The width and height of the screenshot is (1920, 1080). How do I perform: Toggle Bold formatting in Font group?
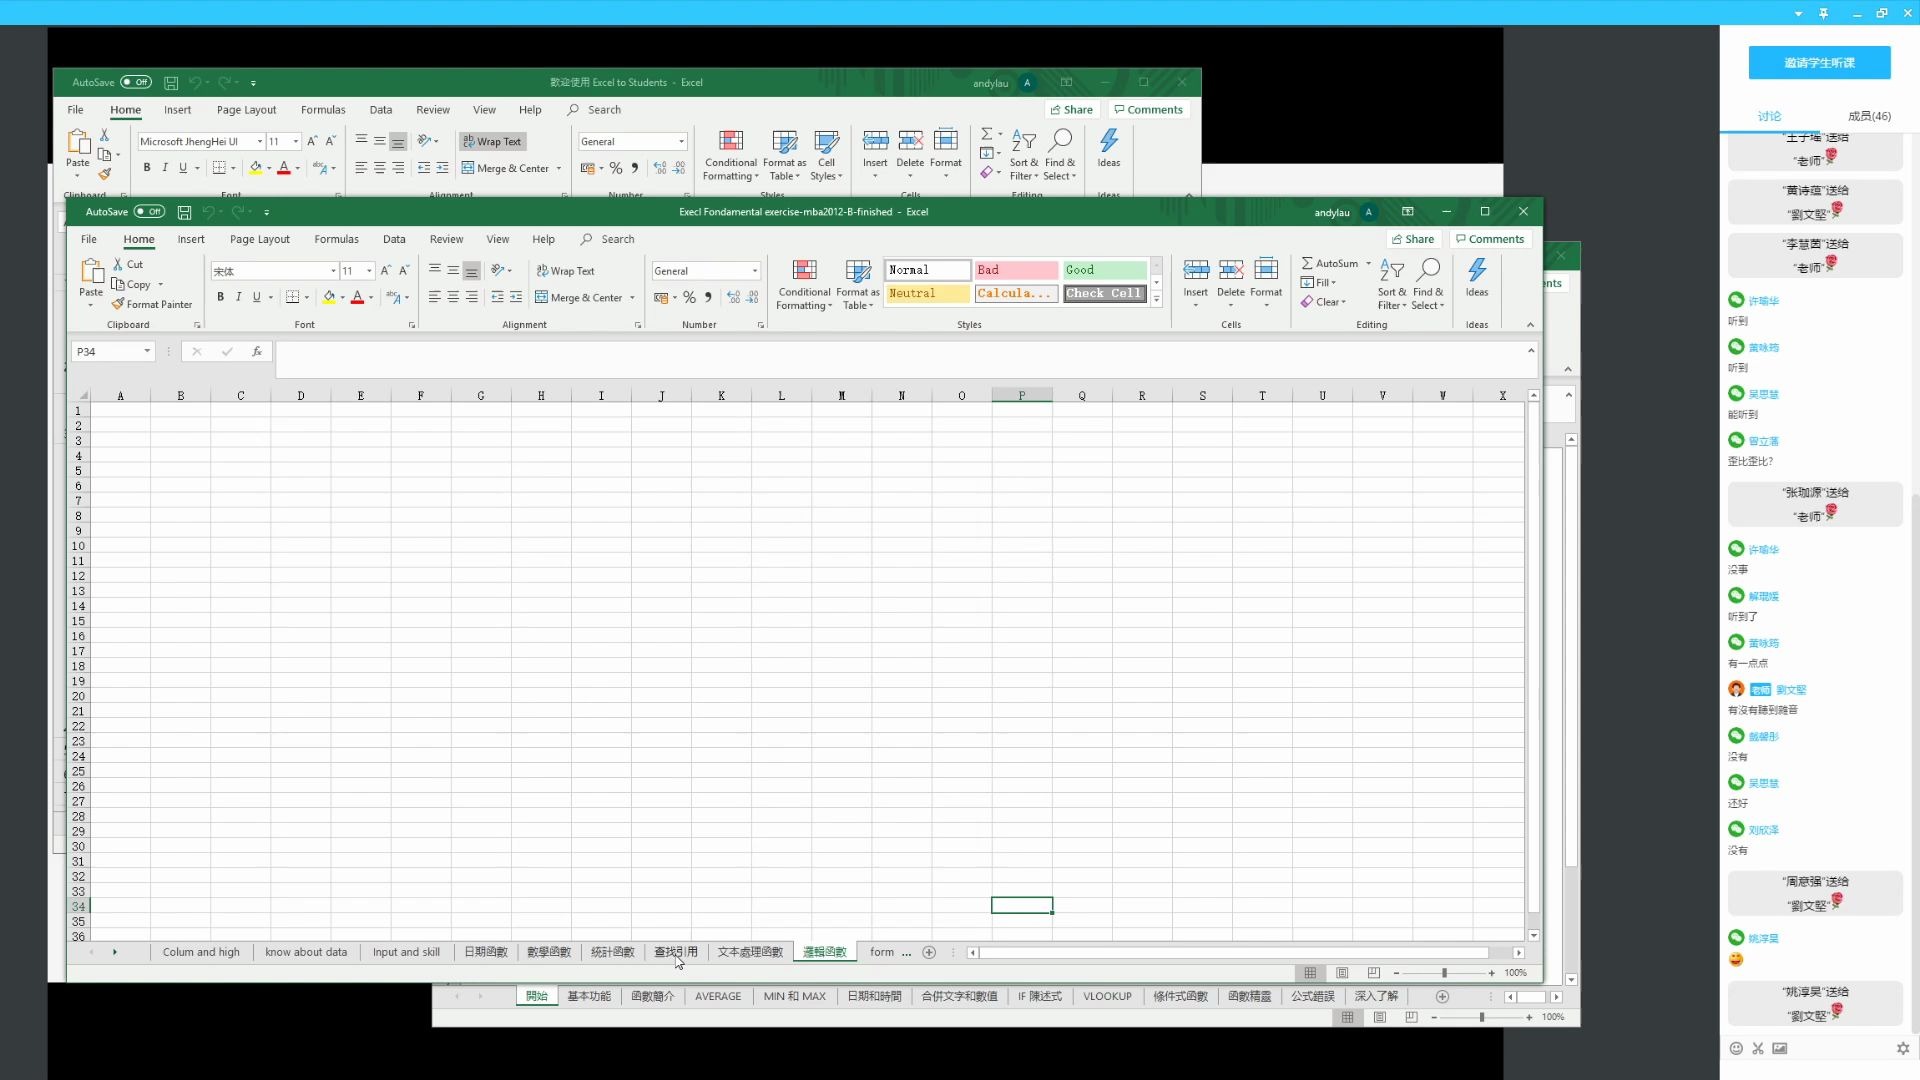220,297
